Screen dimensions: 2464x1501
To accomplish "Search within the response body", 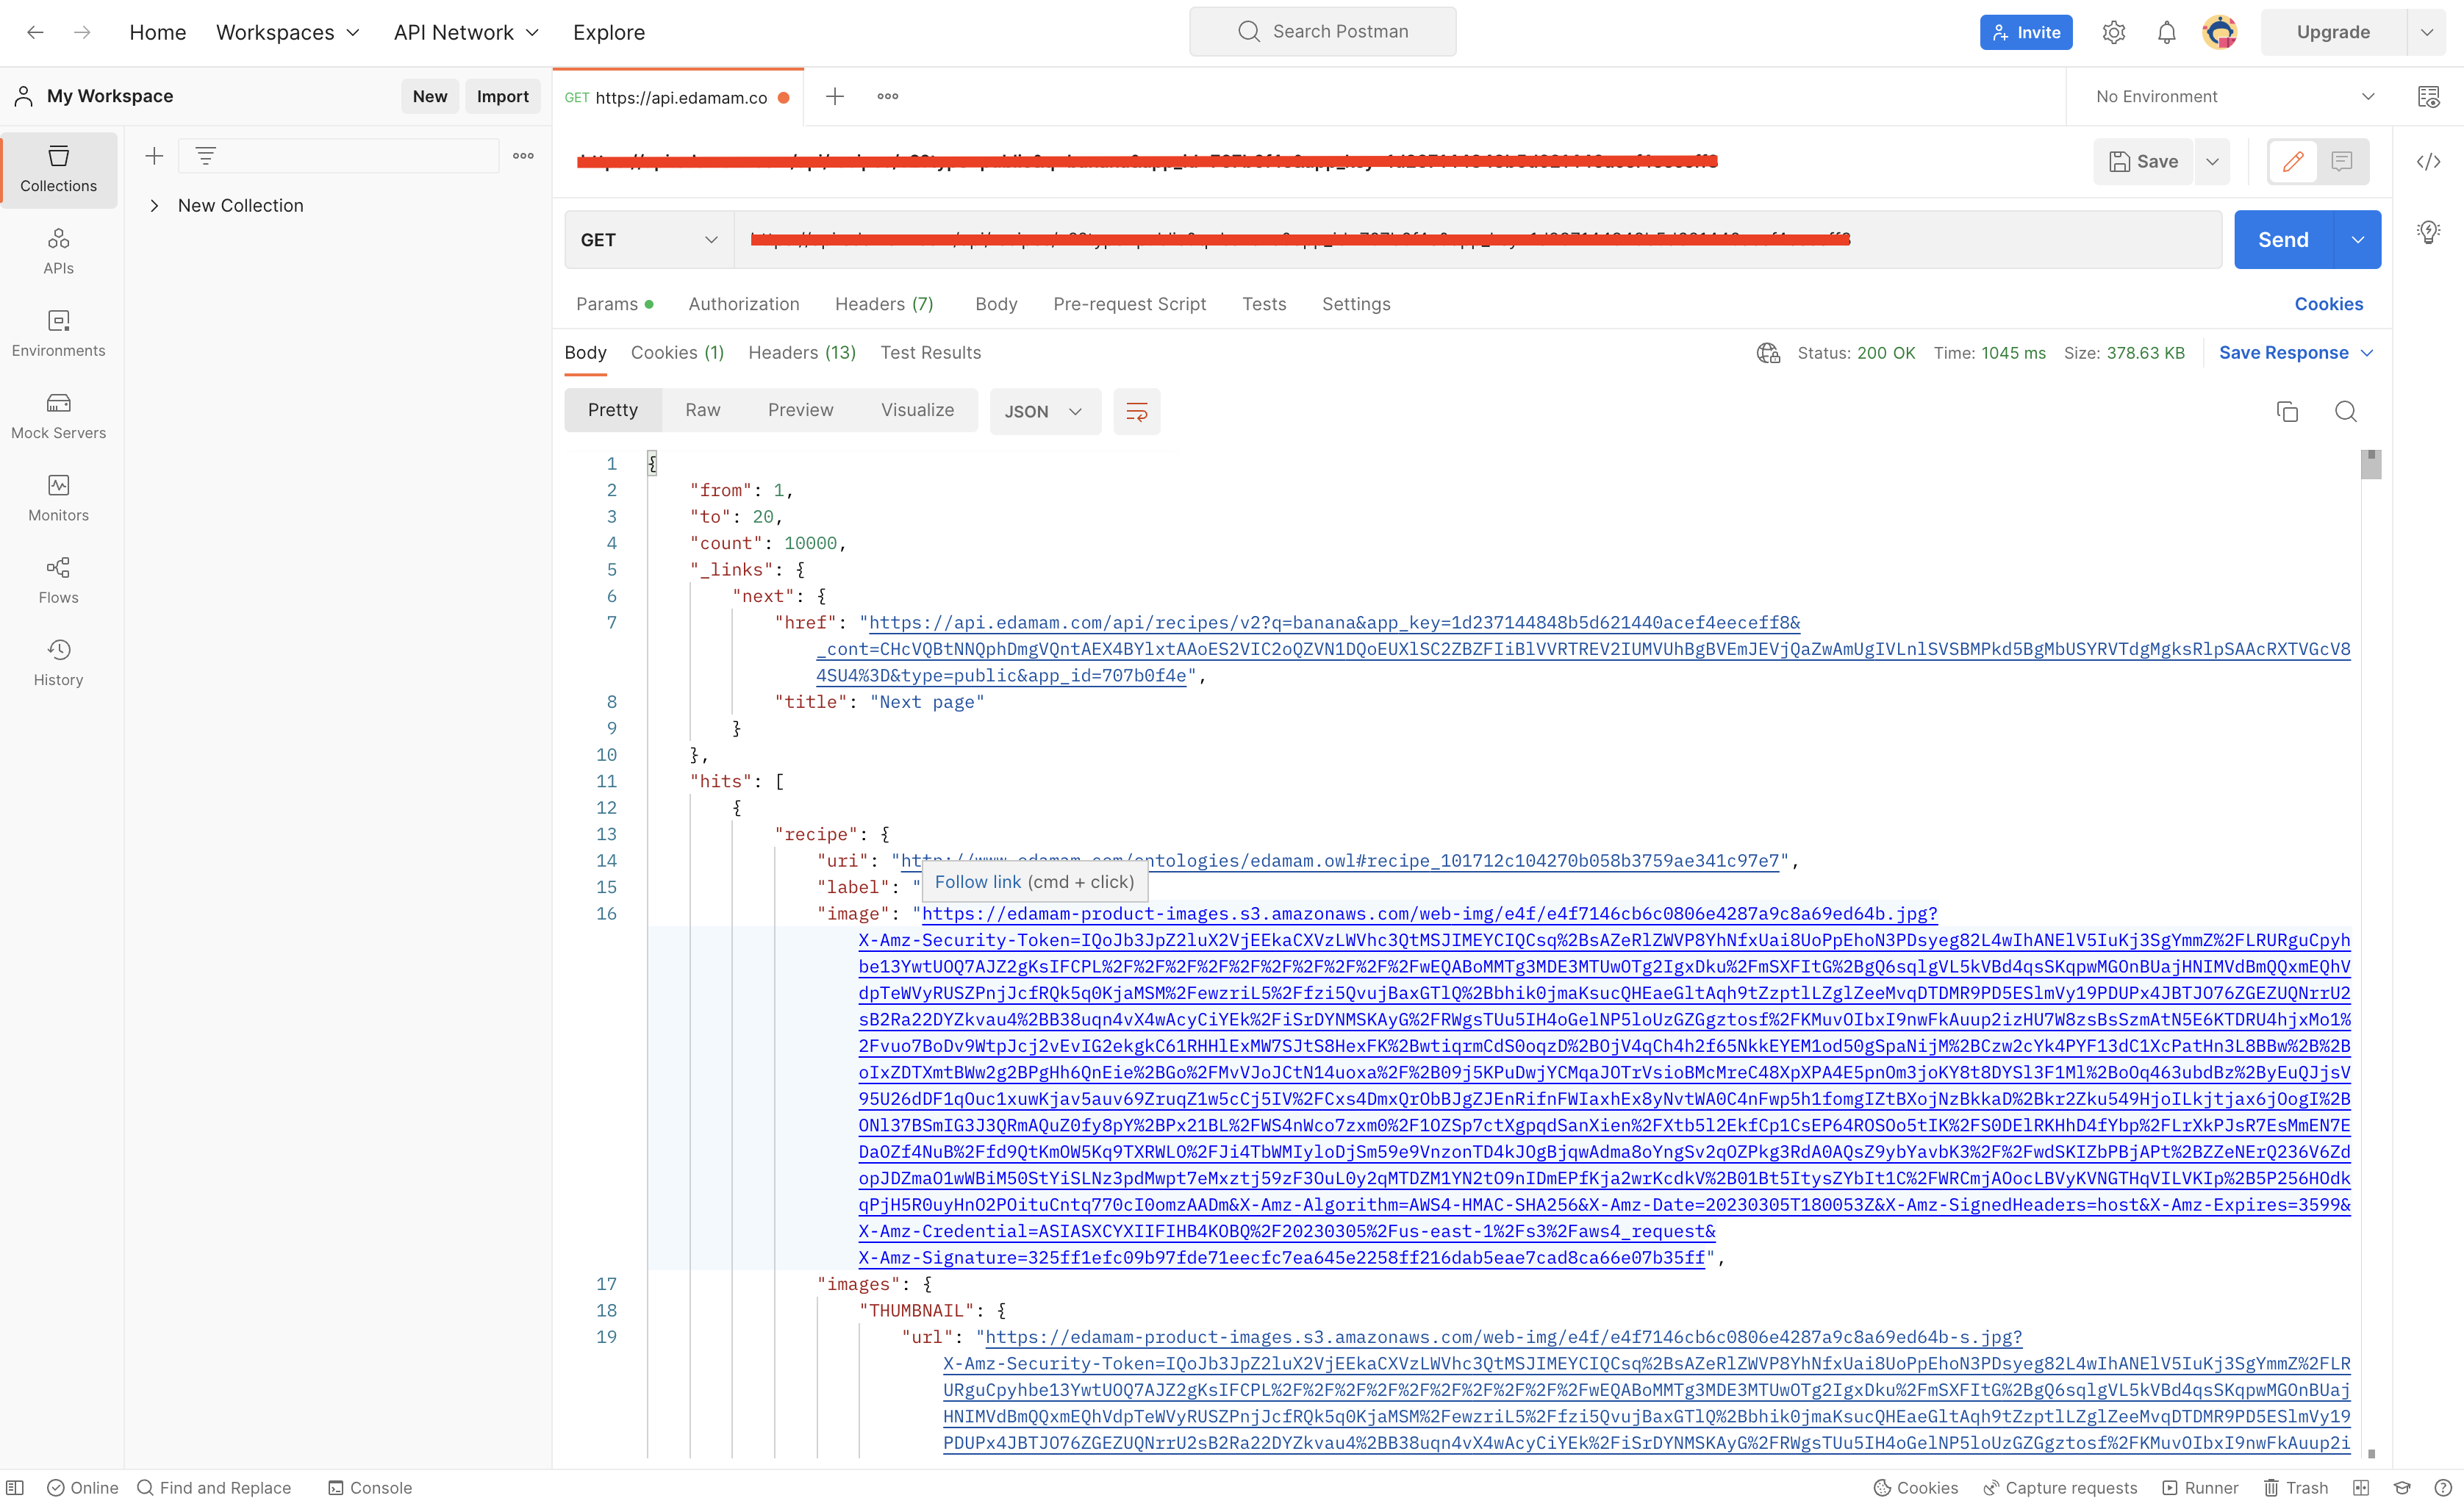I will [x=2346, y=411].
